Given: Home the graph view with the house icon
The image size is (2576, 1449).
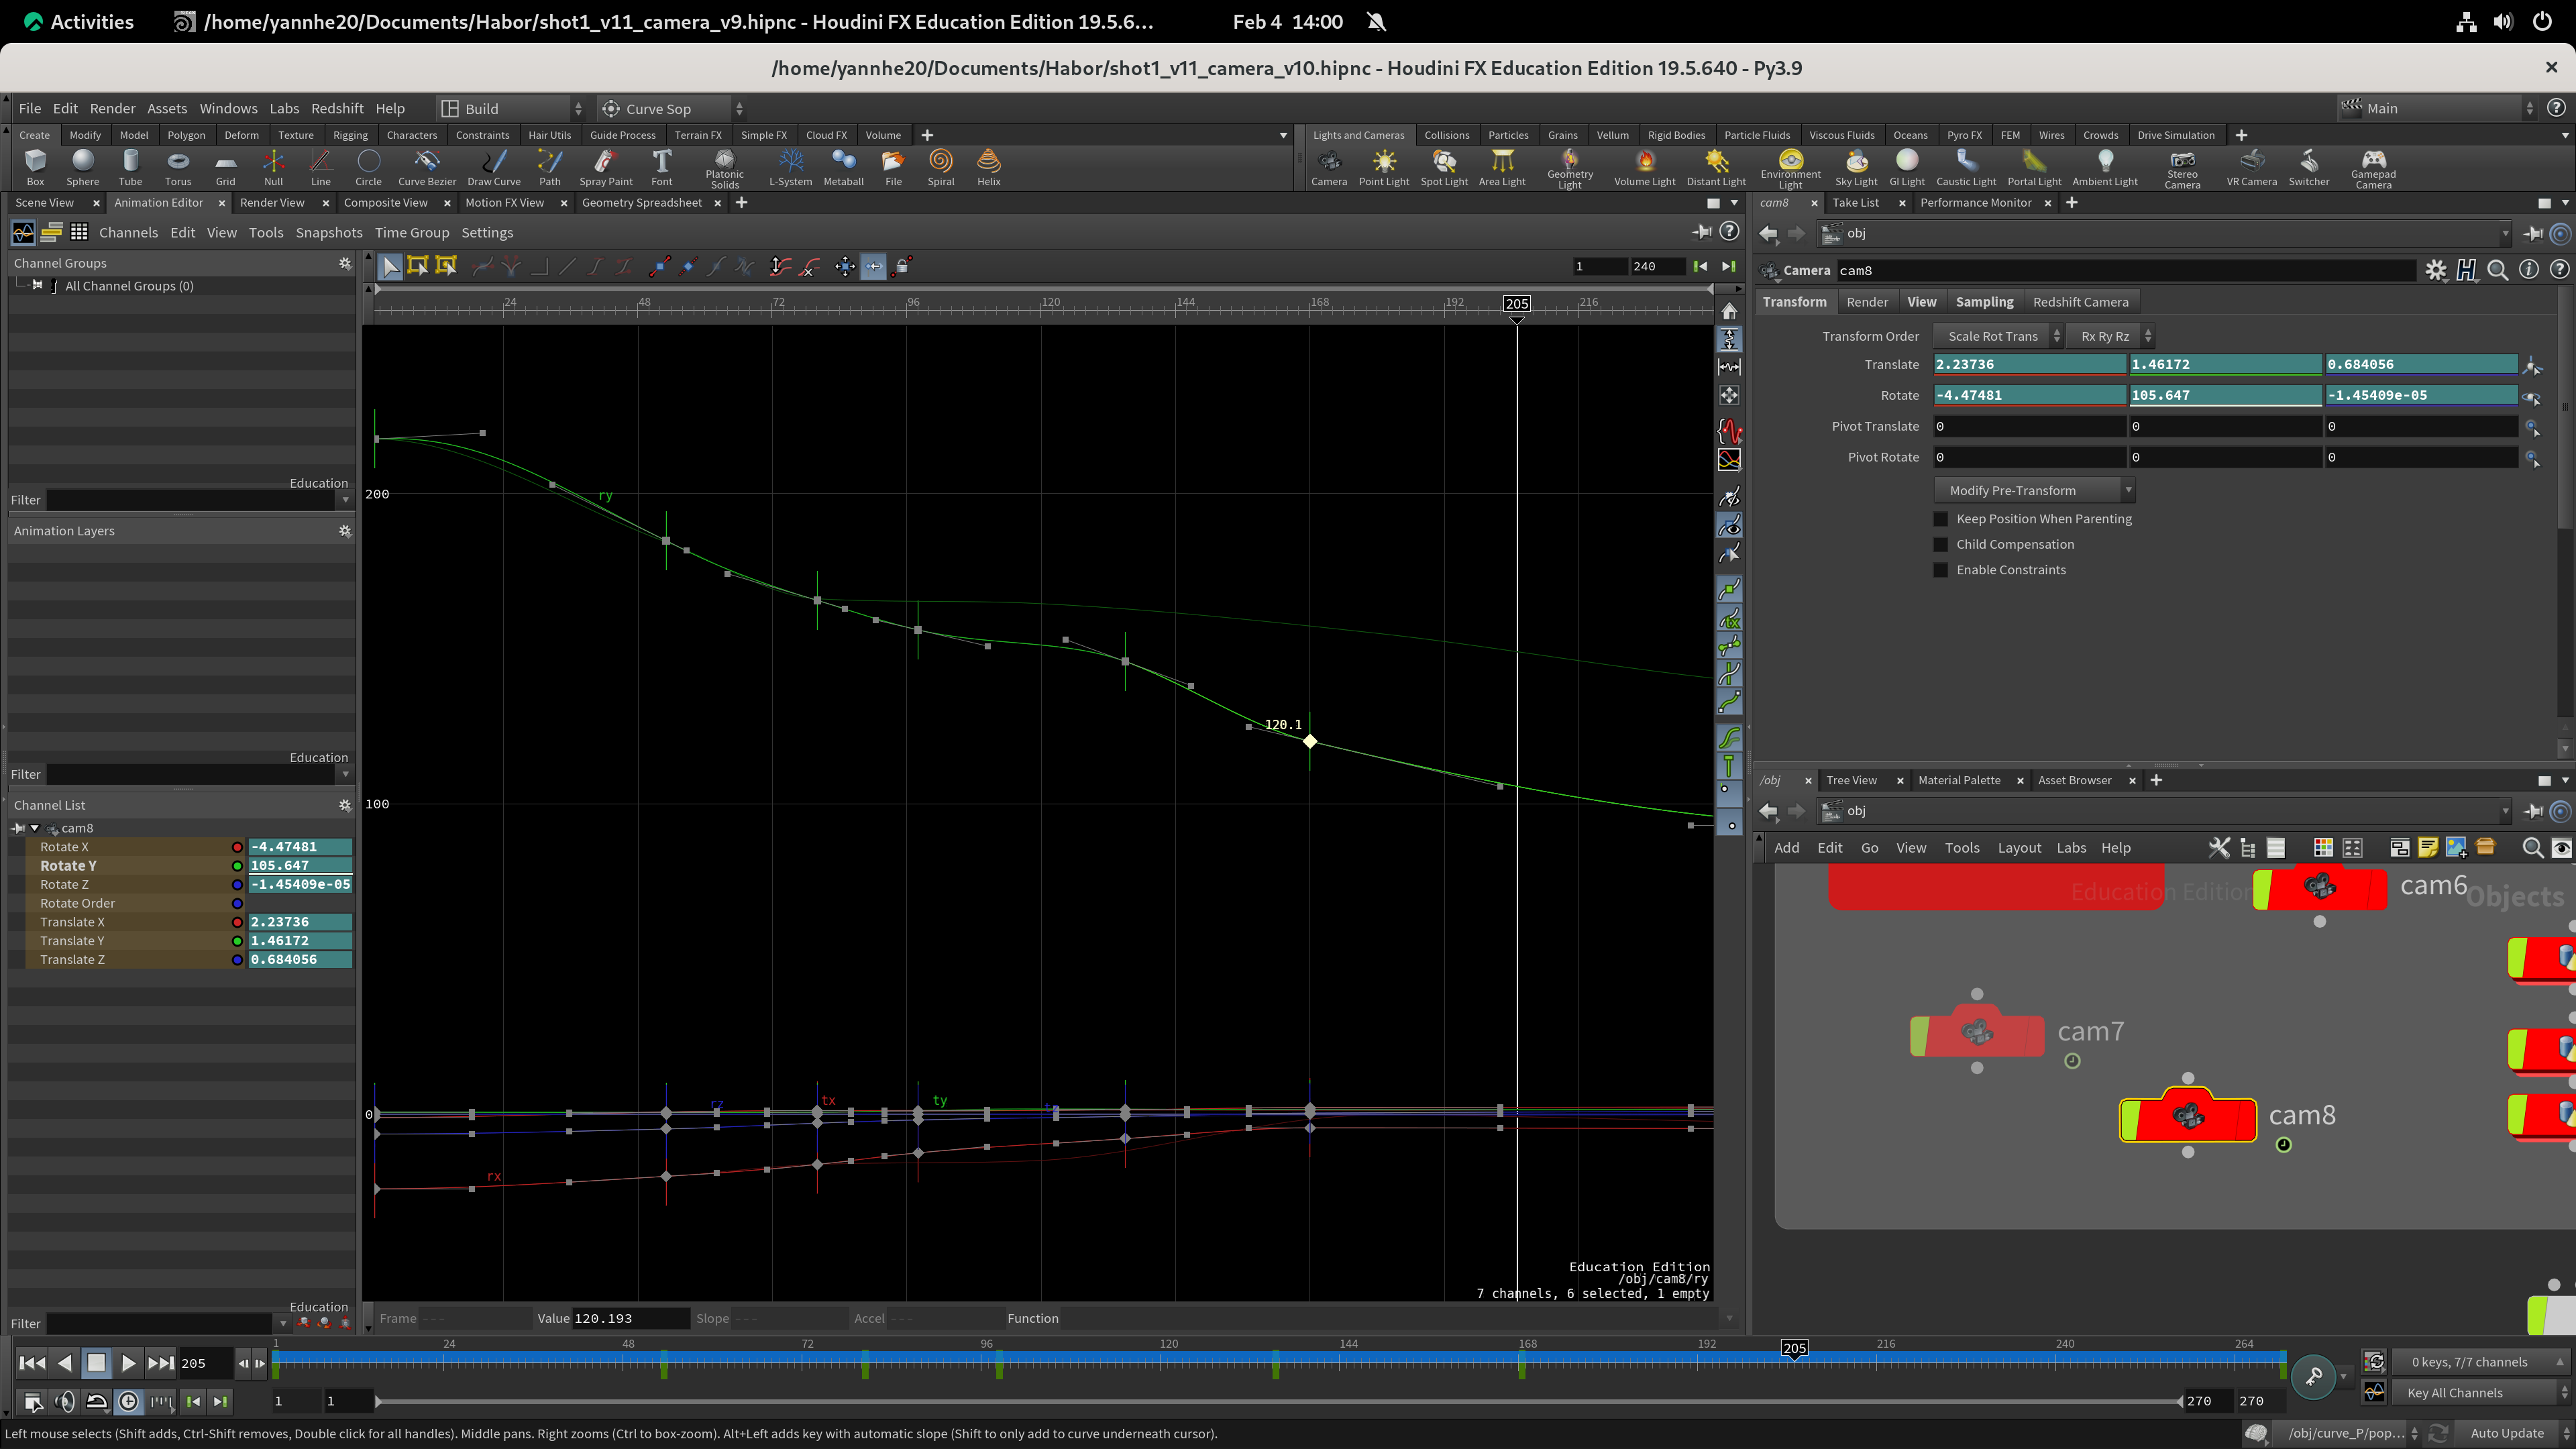Looking at the screenshot, I should 1729,312.
